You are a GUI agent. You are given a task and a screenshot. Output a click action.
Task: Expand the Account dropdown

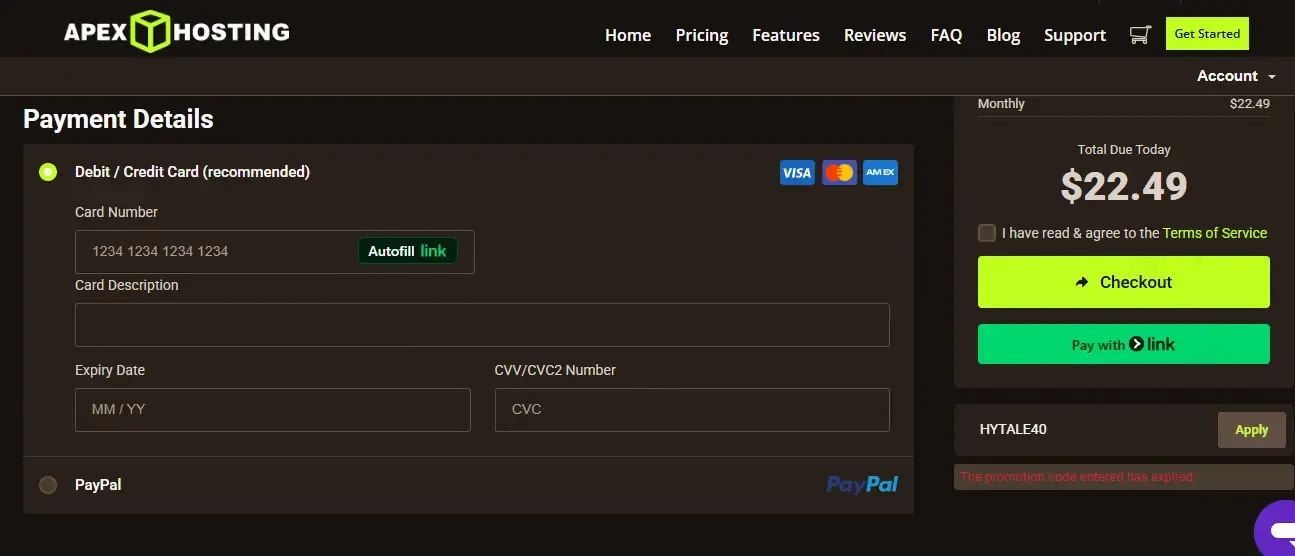tap(1236, 76)
